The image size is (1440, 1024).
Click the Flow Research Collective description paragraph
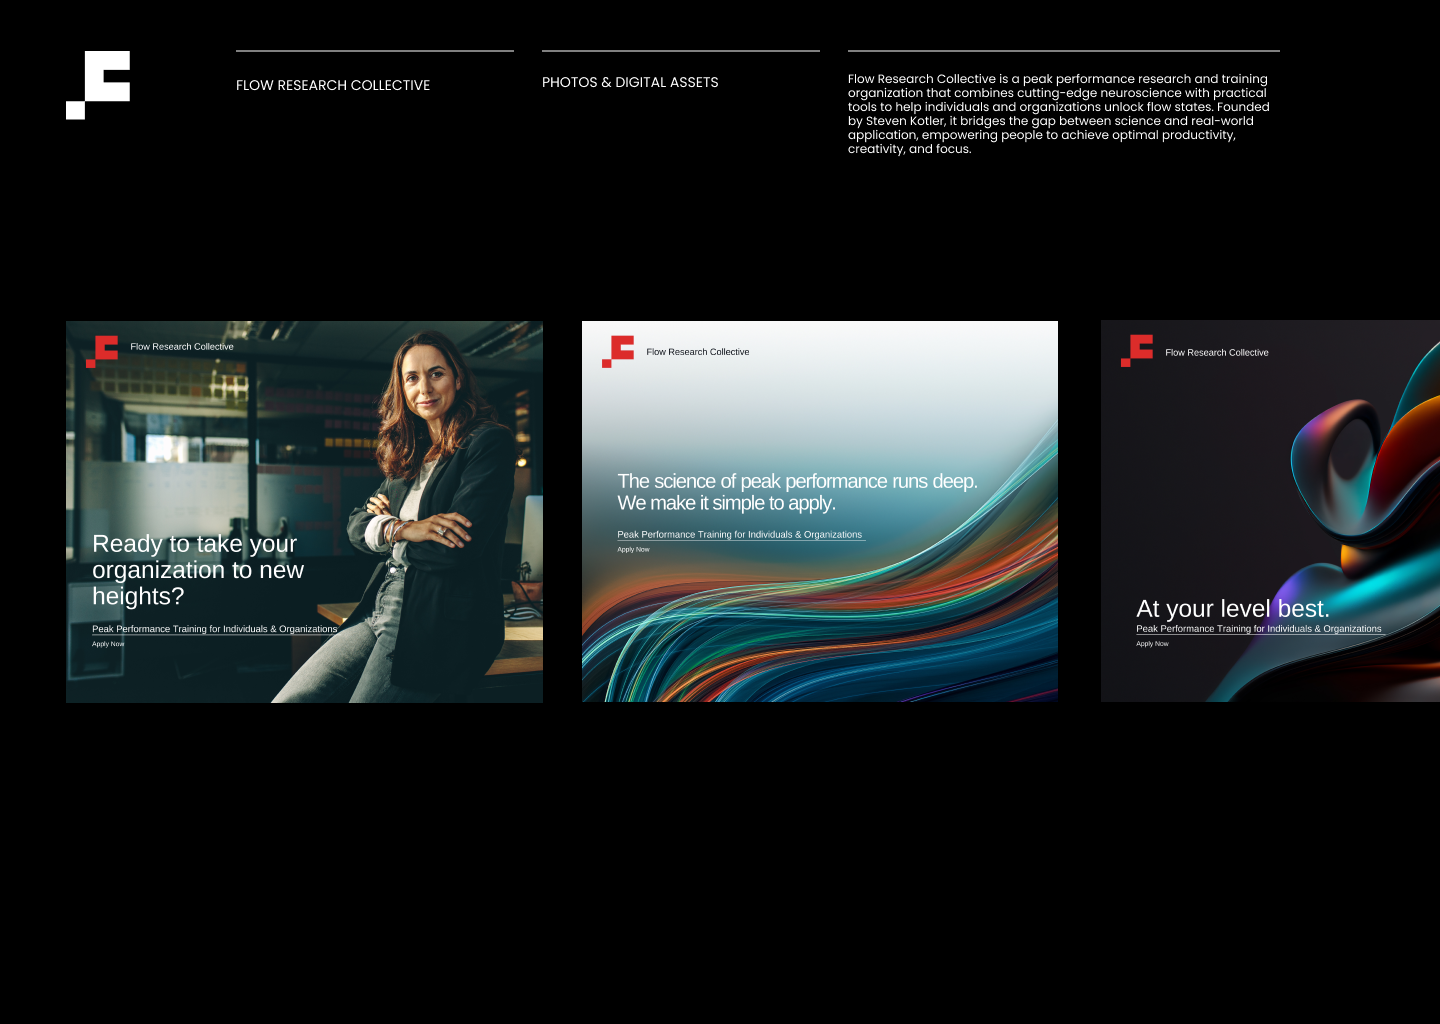[1059, 114]
